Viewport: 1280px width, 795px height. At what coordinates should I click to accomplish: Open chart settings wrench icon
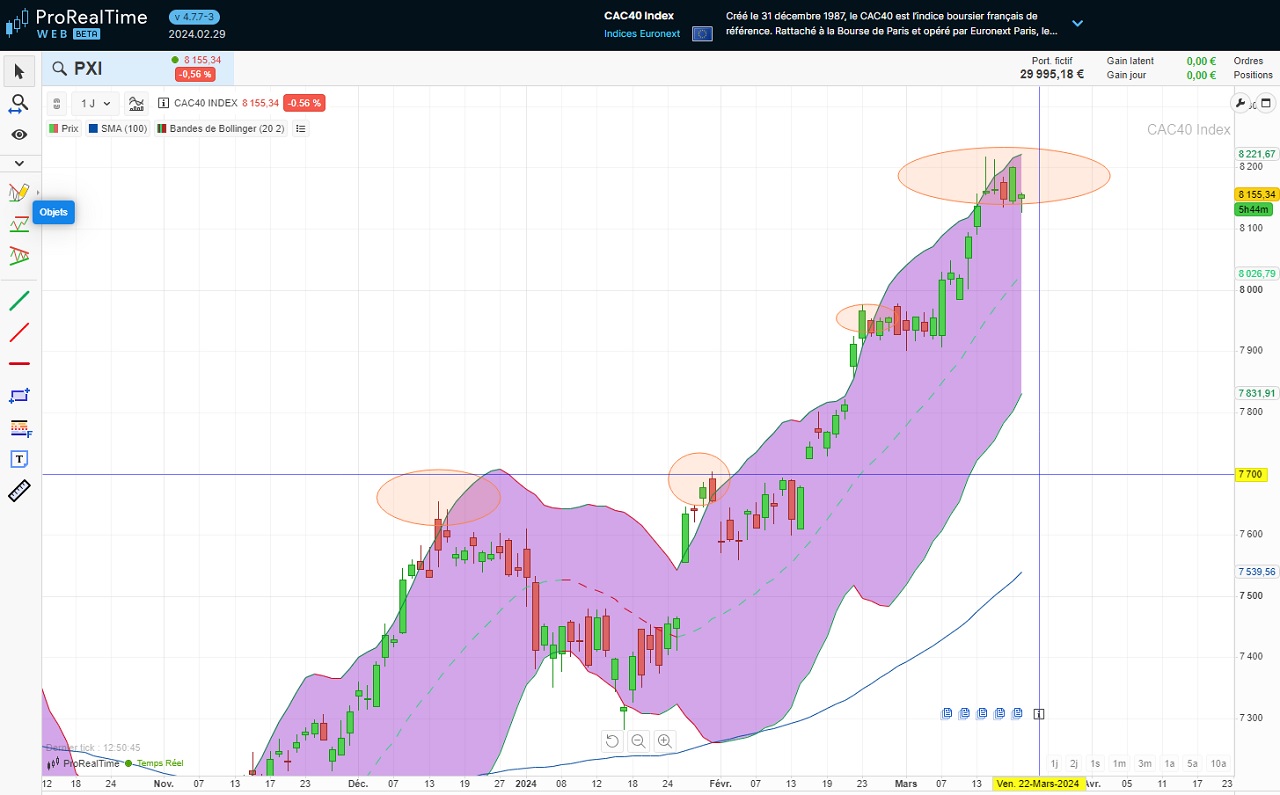point(1241,103)
